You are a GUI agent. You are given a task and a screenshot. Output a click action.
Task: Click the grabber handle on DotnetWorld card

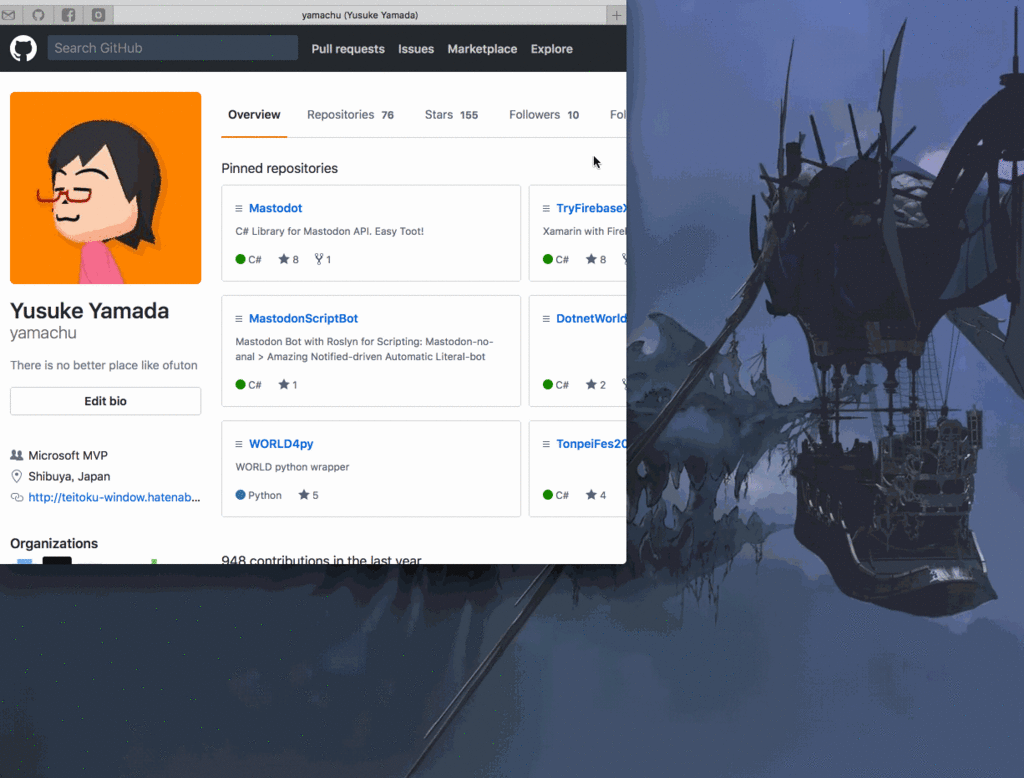click(x=546, y=319)
